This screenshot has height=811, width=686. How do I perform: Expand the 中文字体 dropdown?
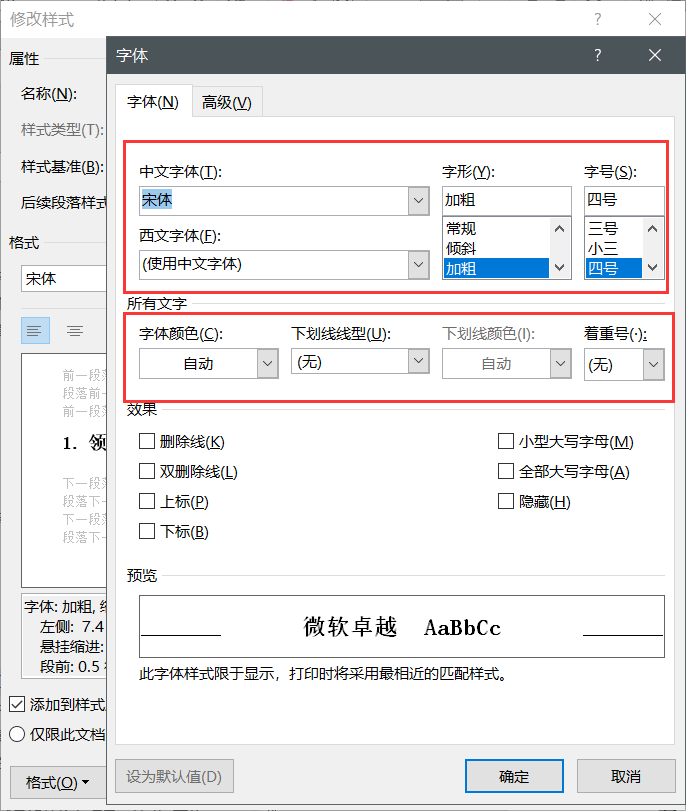tap(419, 201)
